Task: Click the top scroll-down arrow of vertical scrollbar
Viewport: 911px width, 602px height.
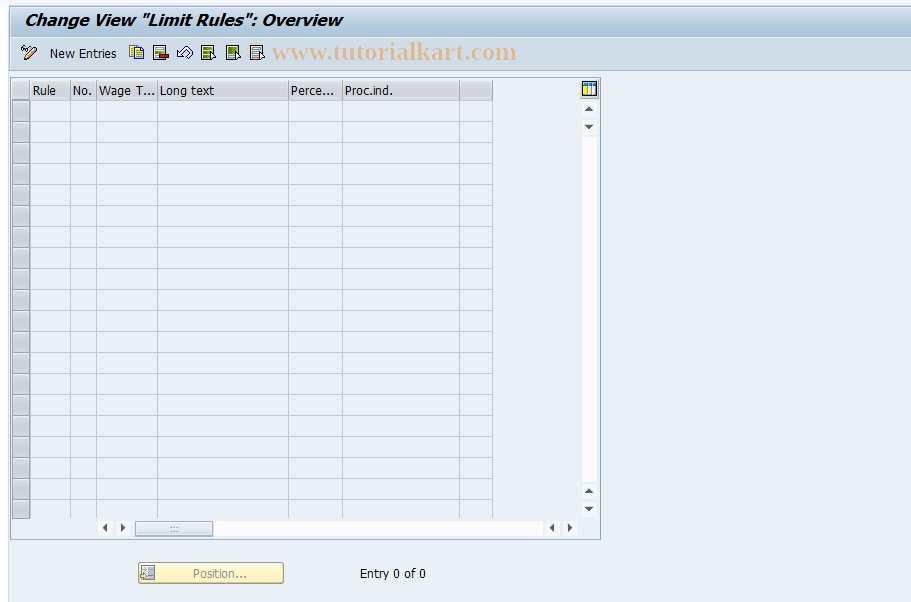Action: coord(589,127)
